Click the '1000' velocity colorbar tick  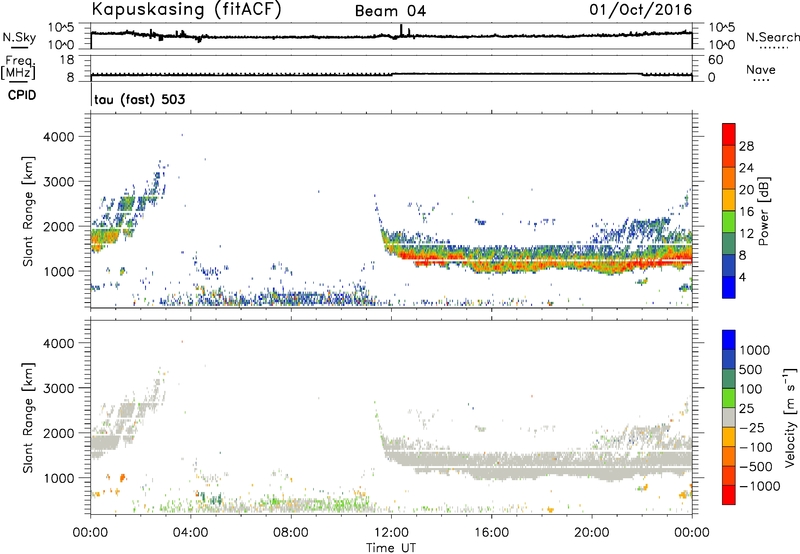click(x=754, y=350)
